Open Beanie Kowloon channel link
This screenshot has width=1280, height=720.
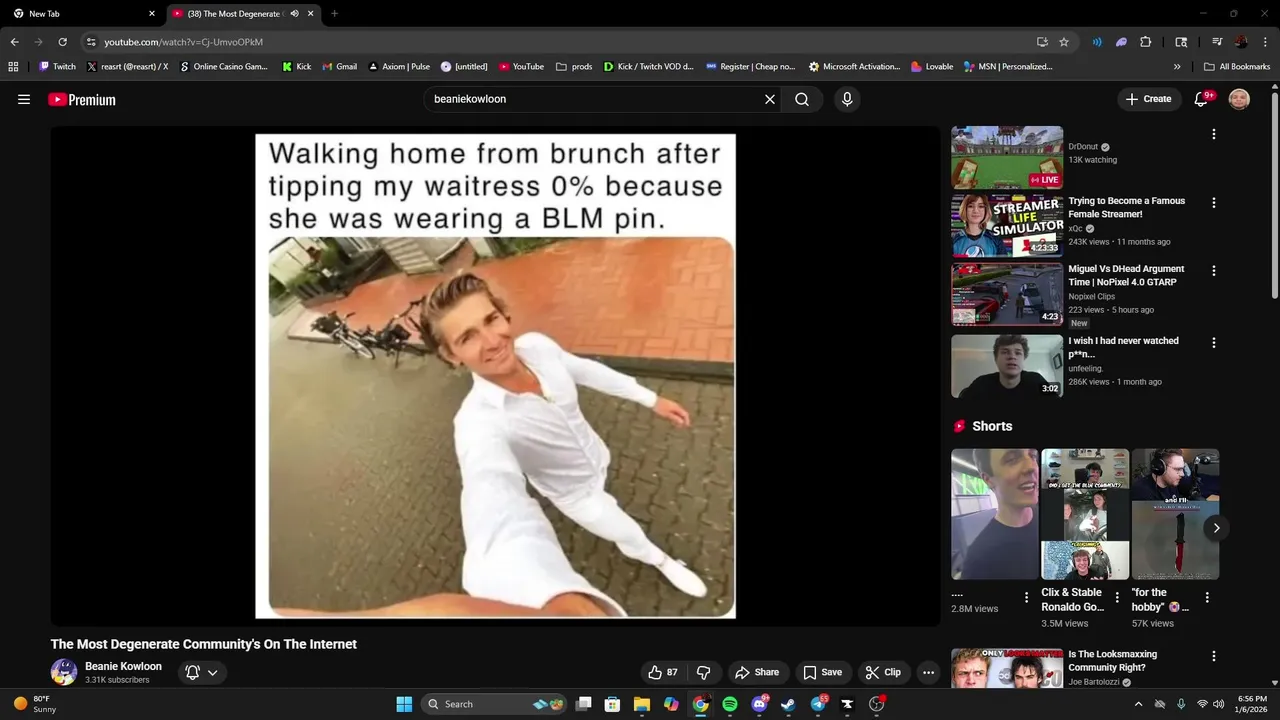(123, 666)
